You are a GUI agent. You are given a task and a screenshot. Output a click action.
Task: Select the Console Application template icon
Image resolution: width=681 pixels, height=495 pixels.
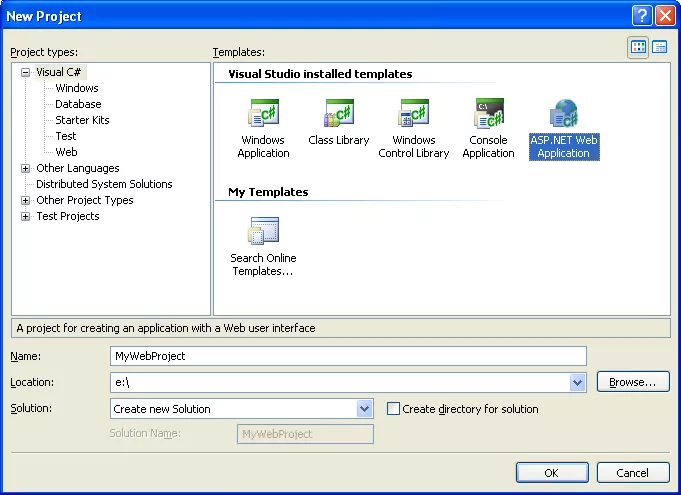(x=489, y=113)
